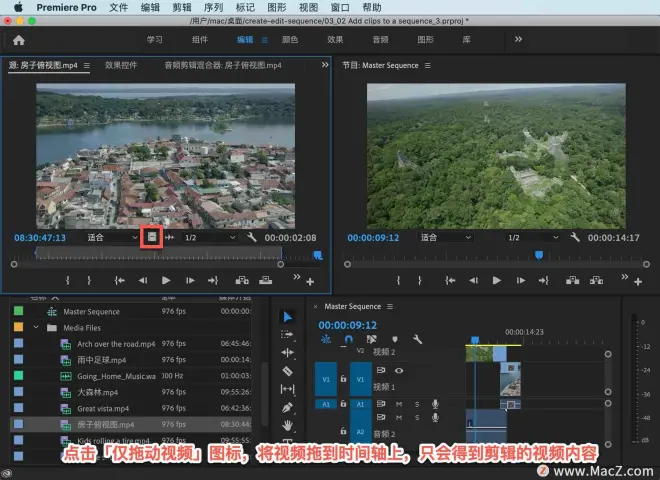Click Extract button in Program monitor
660x480 pixels.
596,280
